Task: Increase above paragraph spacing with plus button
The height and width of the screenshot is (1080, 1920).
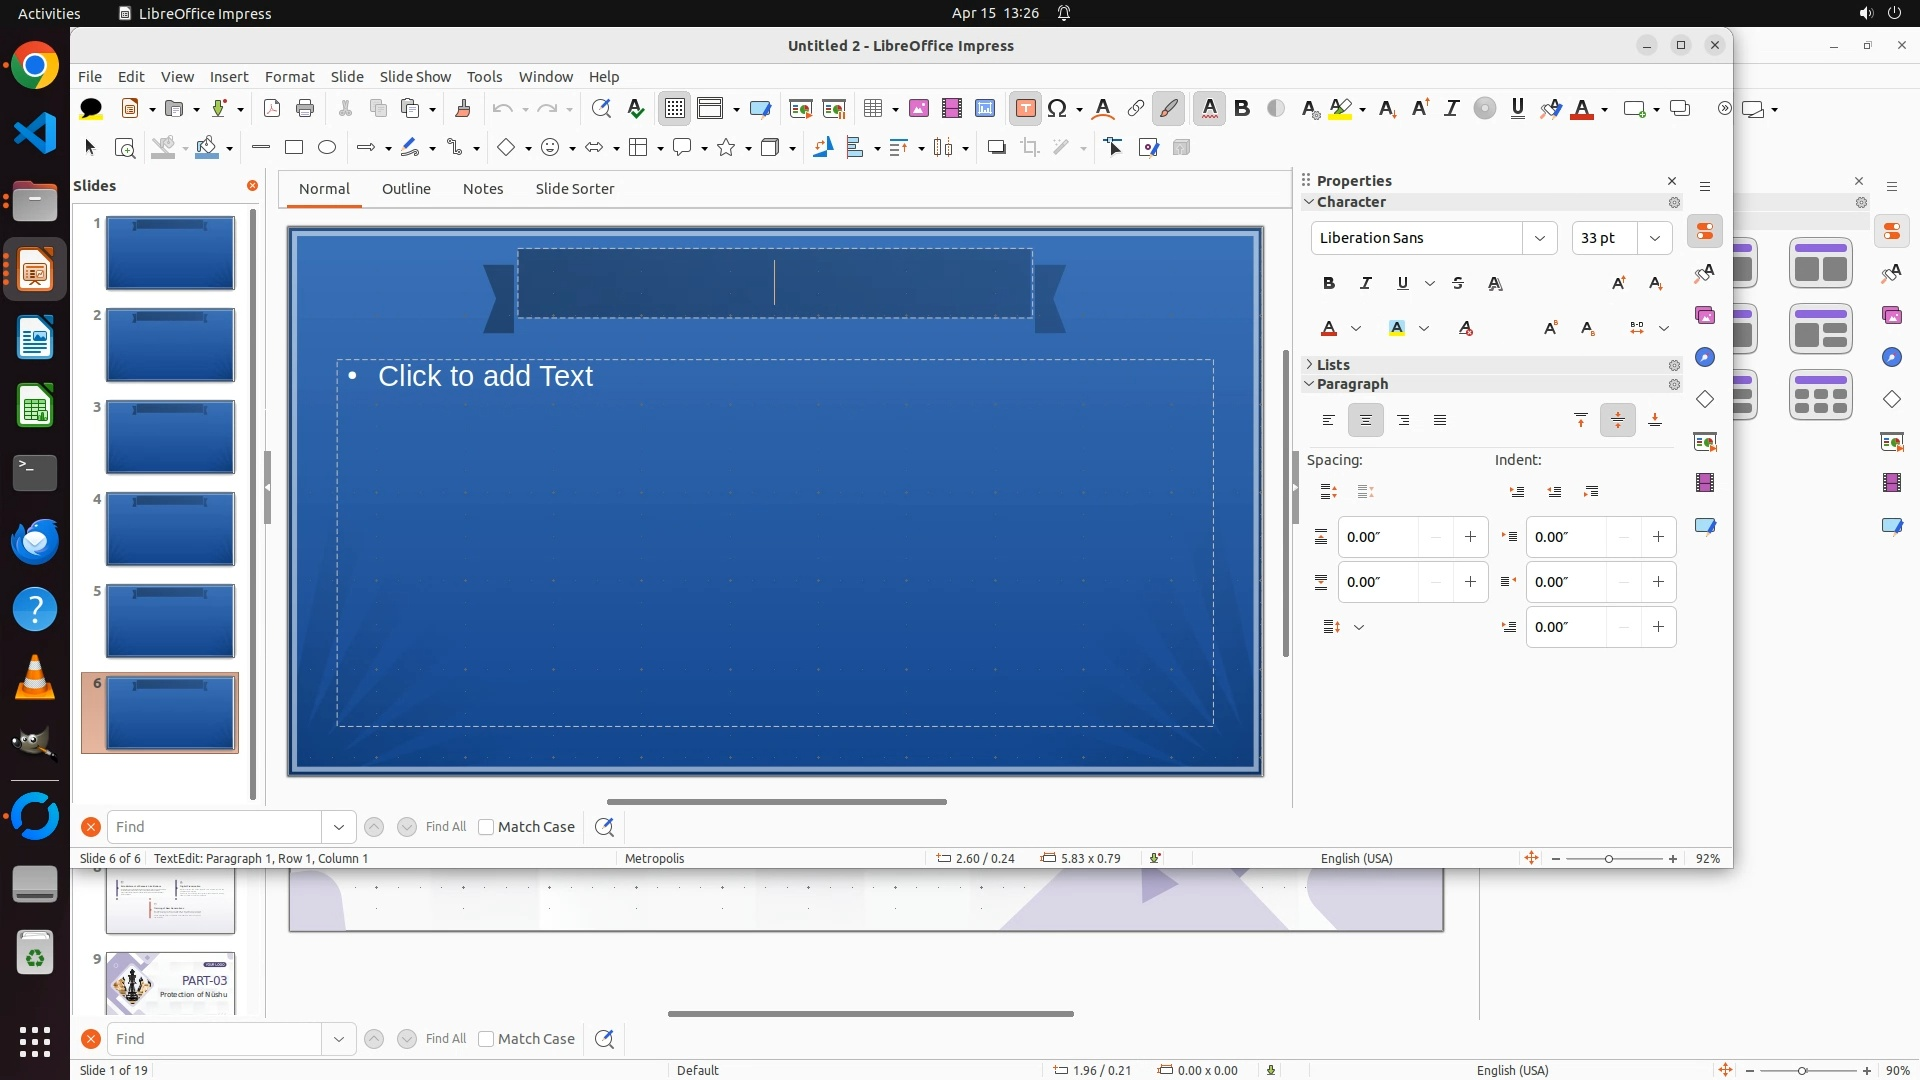Action: (1470, 537)
